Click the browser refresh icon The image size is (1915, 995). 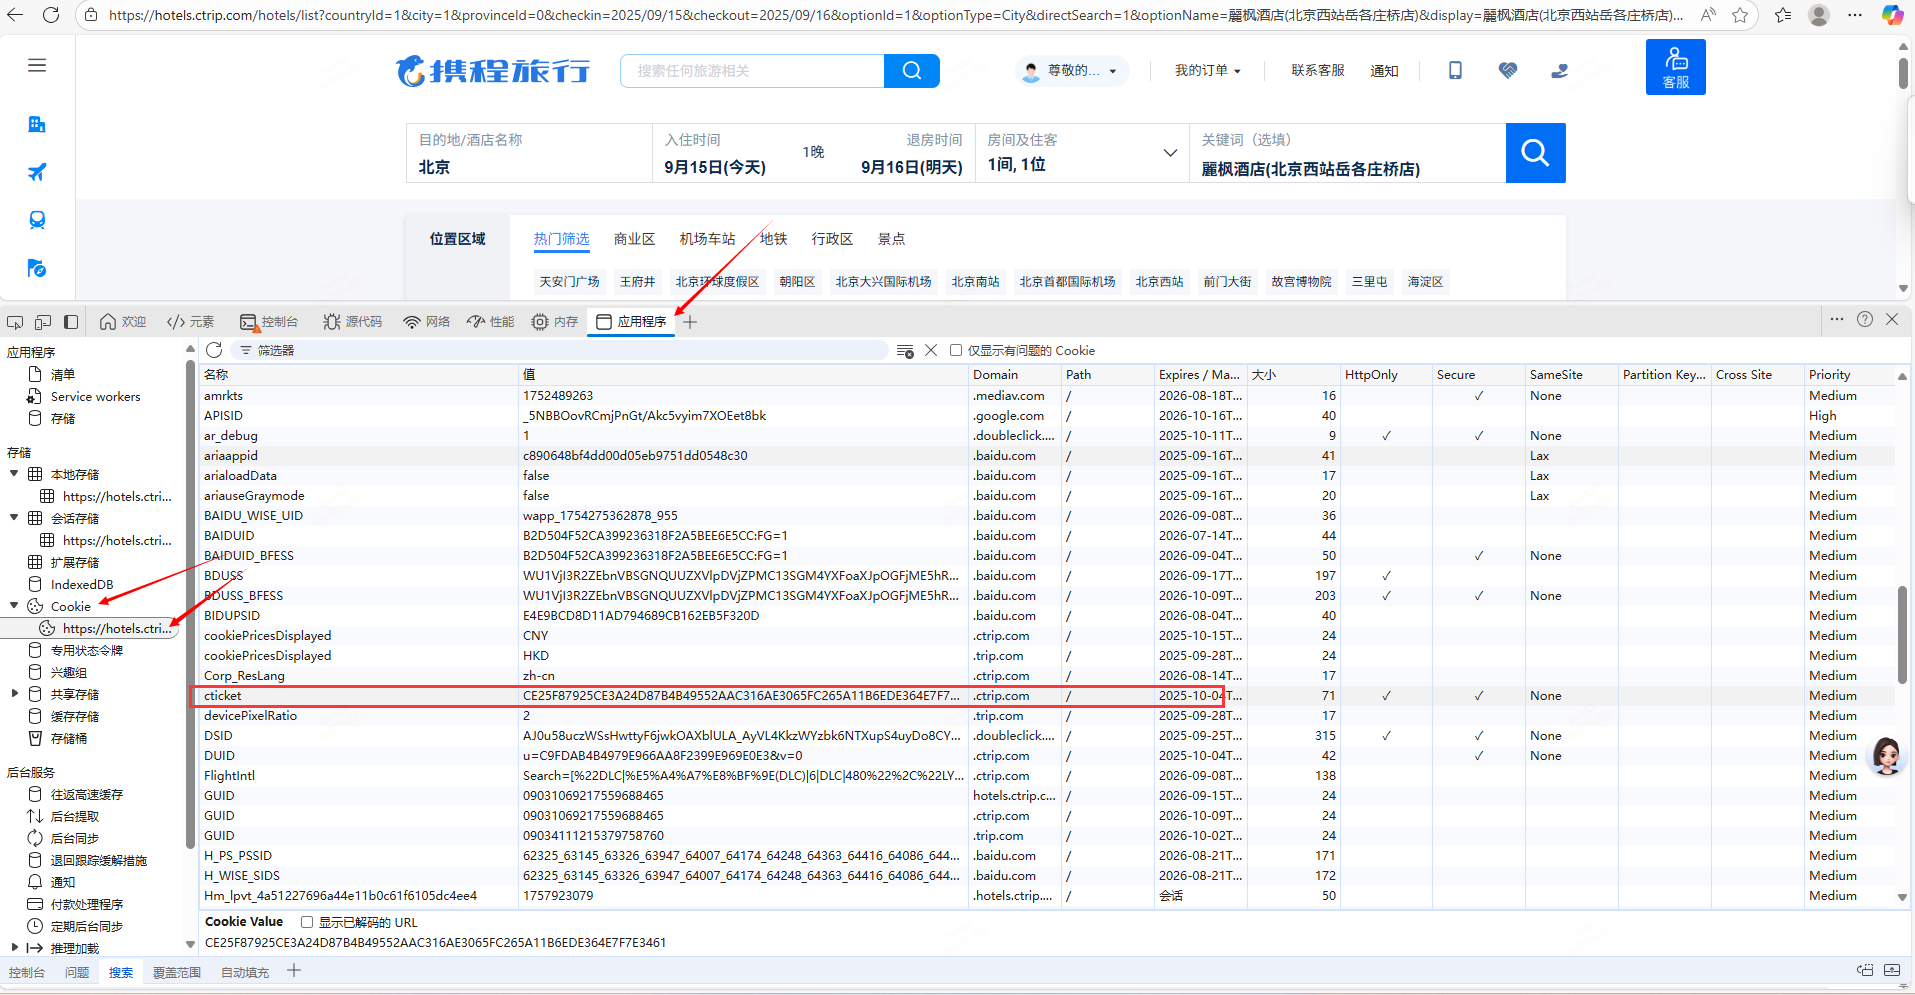51,15
